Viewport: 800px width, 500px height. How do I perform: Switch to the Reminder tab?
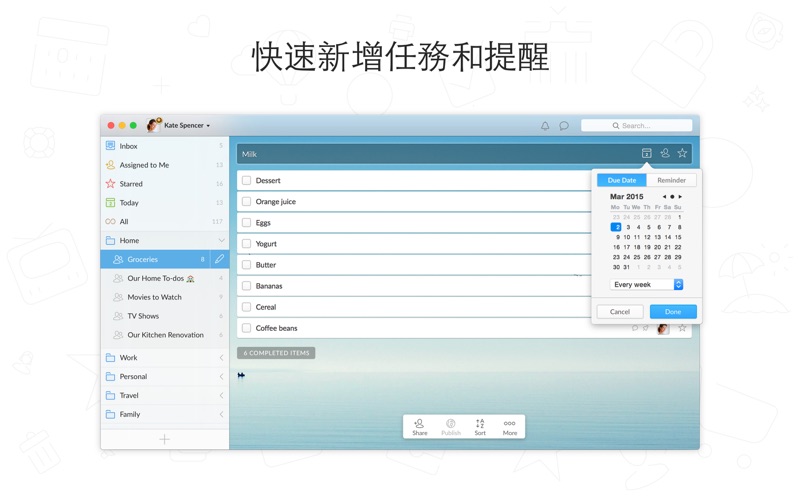(671, 180)
